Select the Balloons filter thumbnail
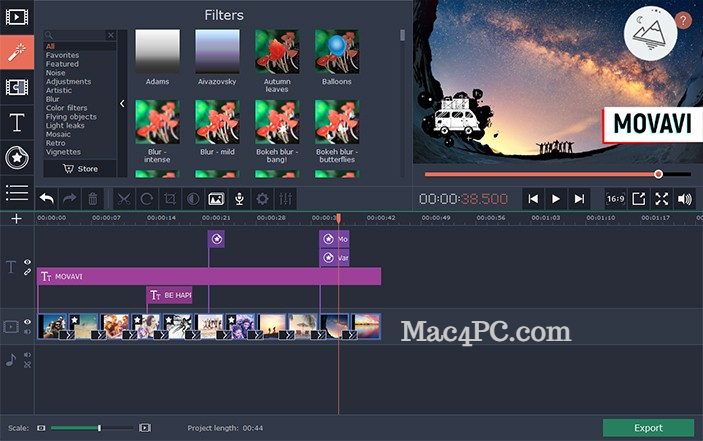 (x=337, y=52)
